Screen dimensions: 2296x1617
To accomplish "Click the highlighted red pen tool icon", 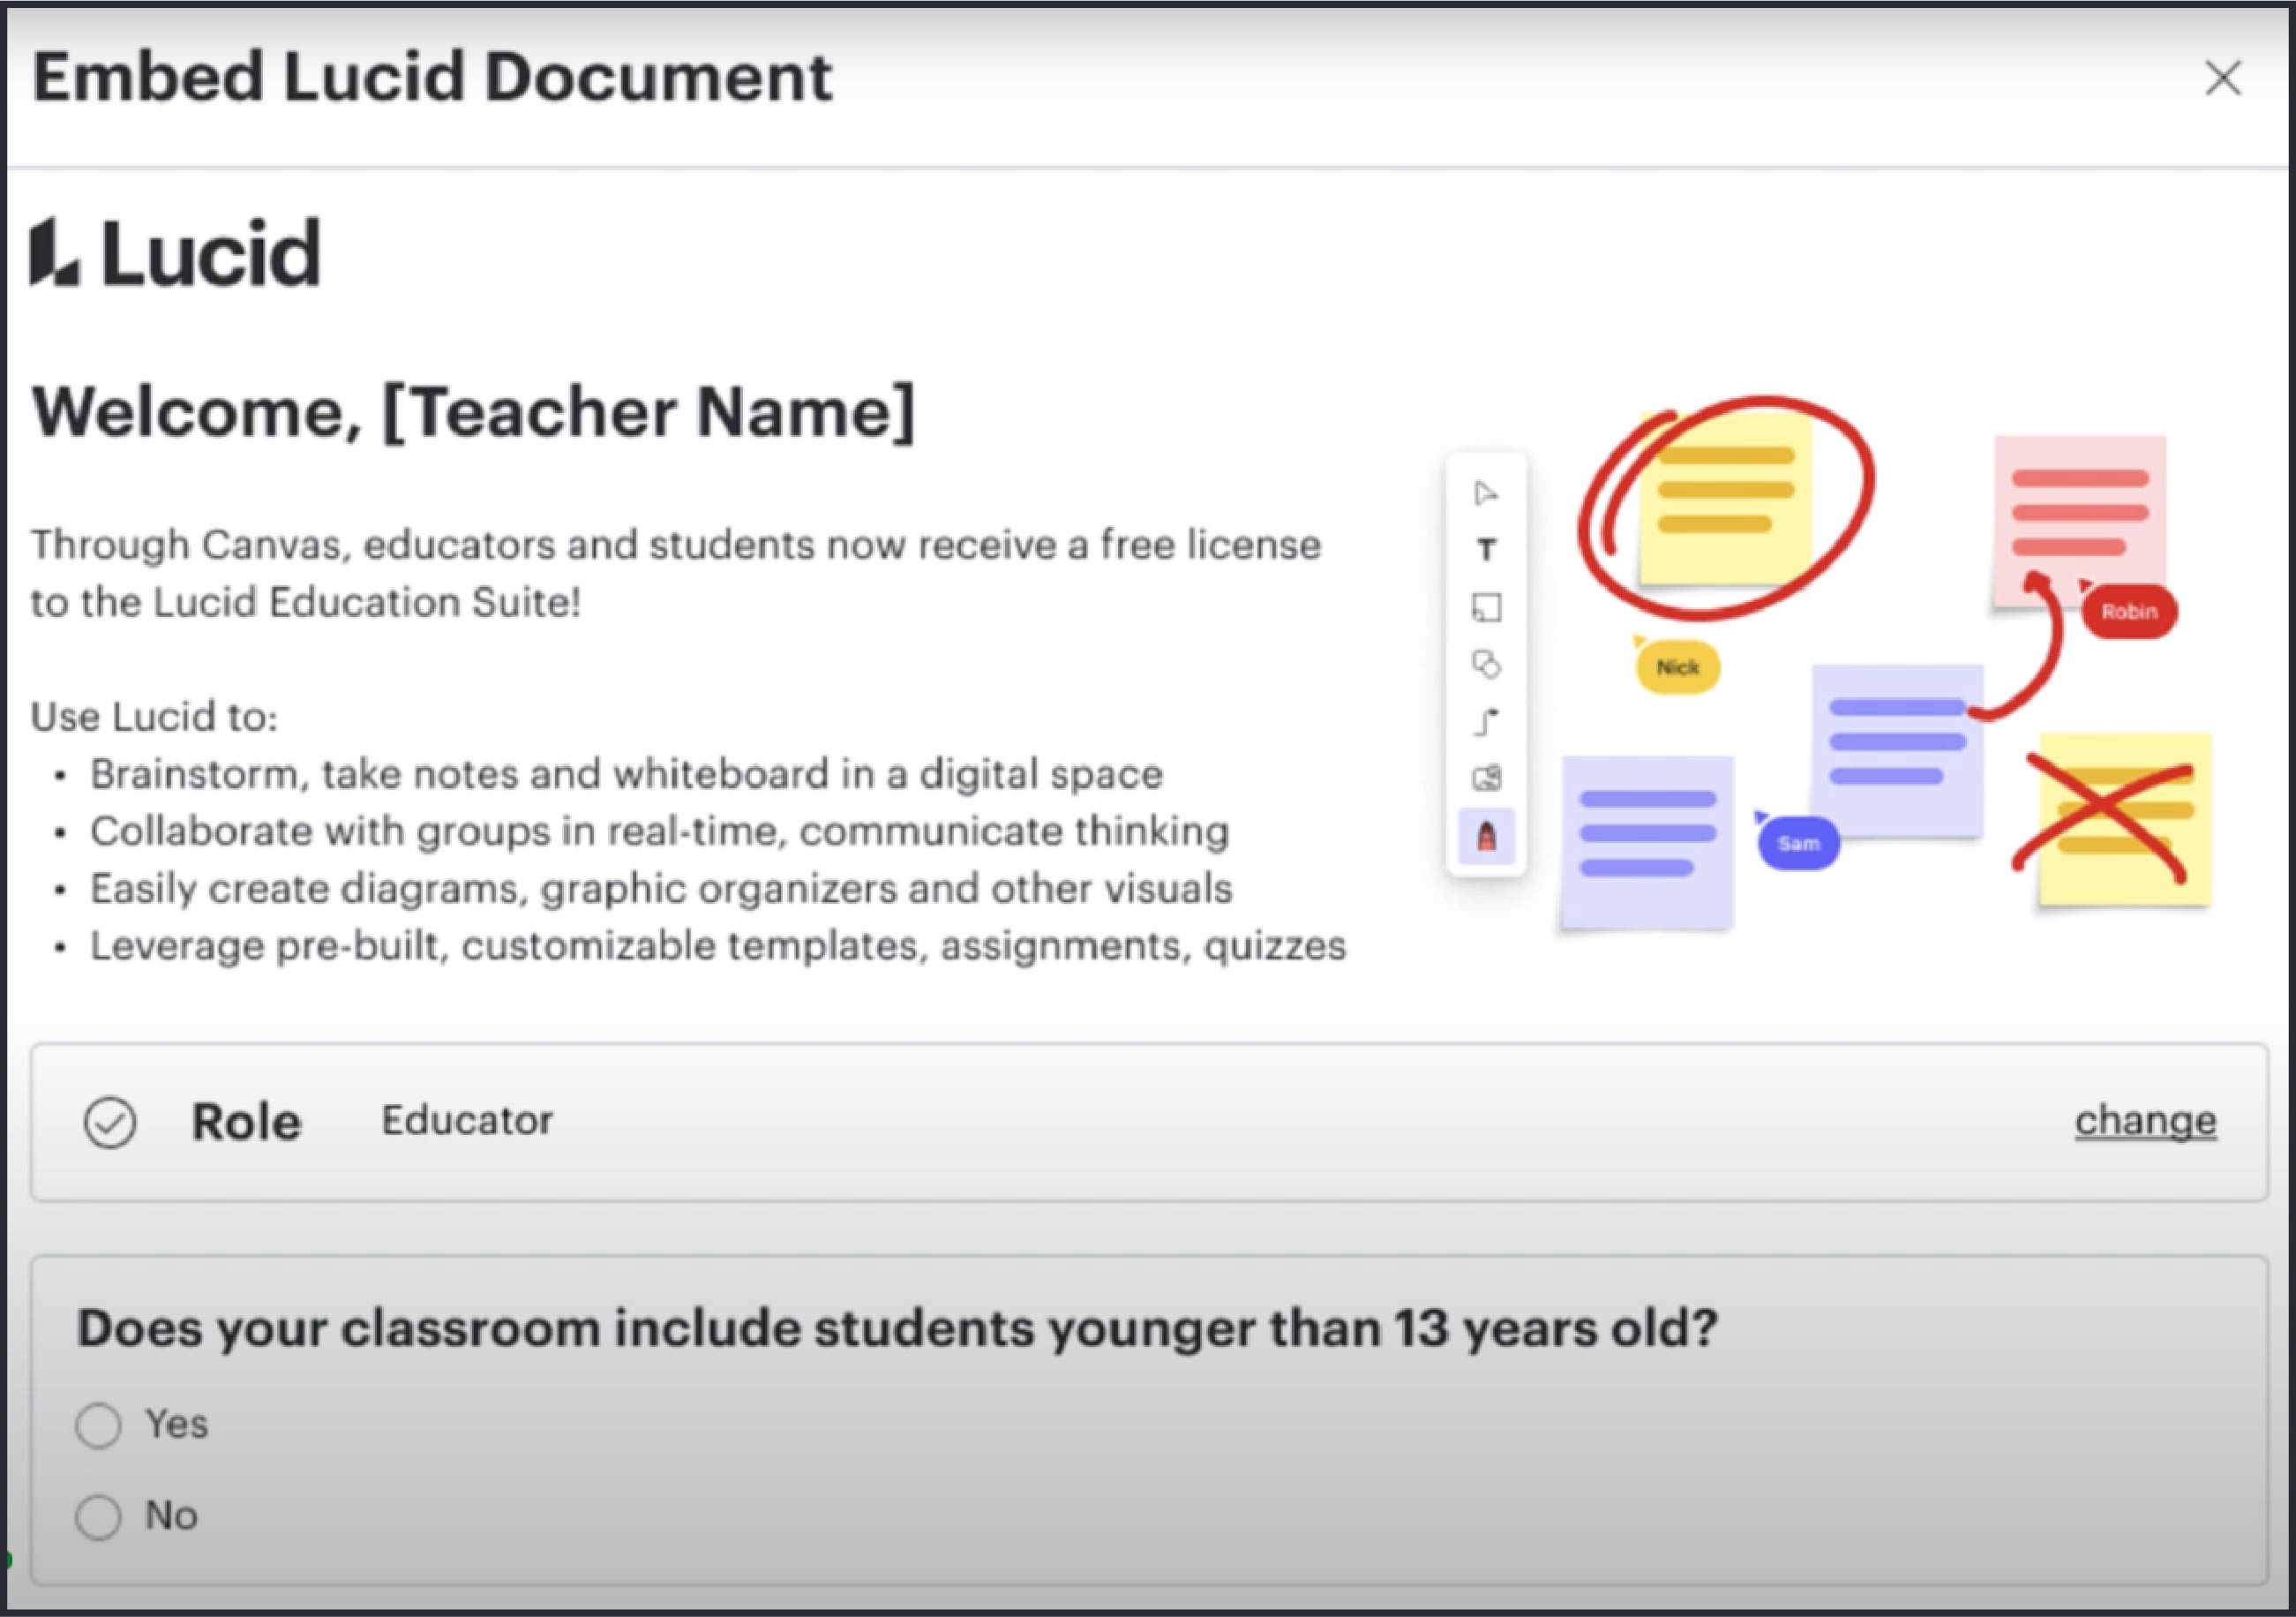I will point(1486,836).
